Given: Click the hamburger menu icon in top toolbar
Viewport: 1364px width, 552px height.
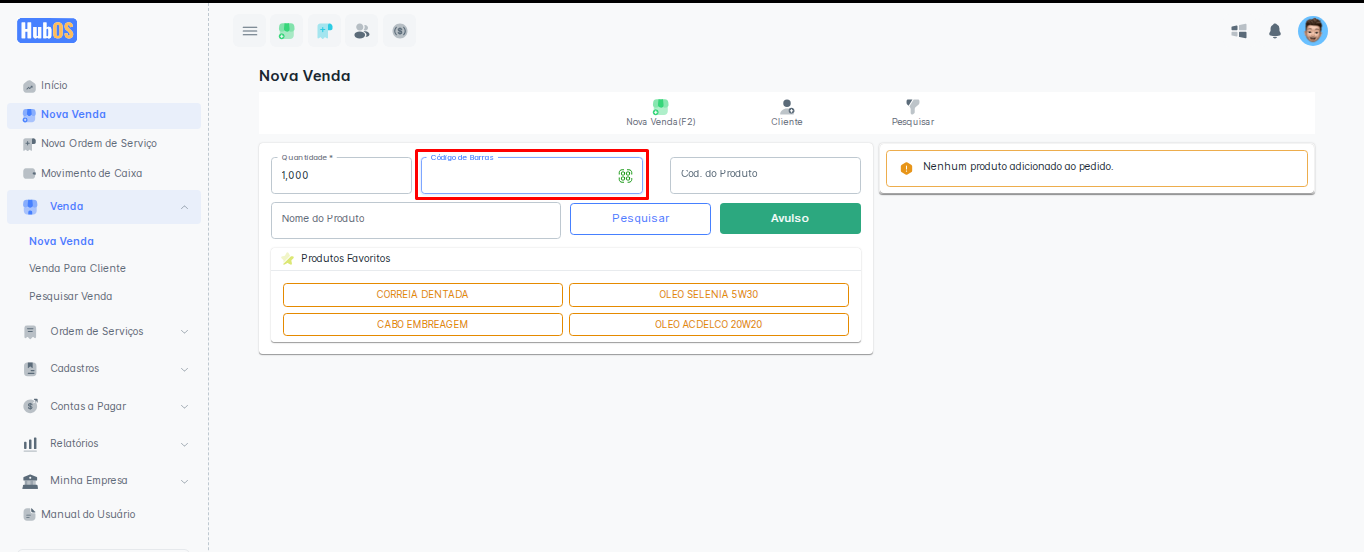Looking at the screenshot, I should coord(250,31).
